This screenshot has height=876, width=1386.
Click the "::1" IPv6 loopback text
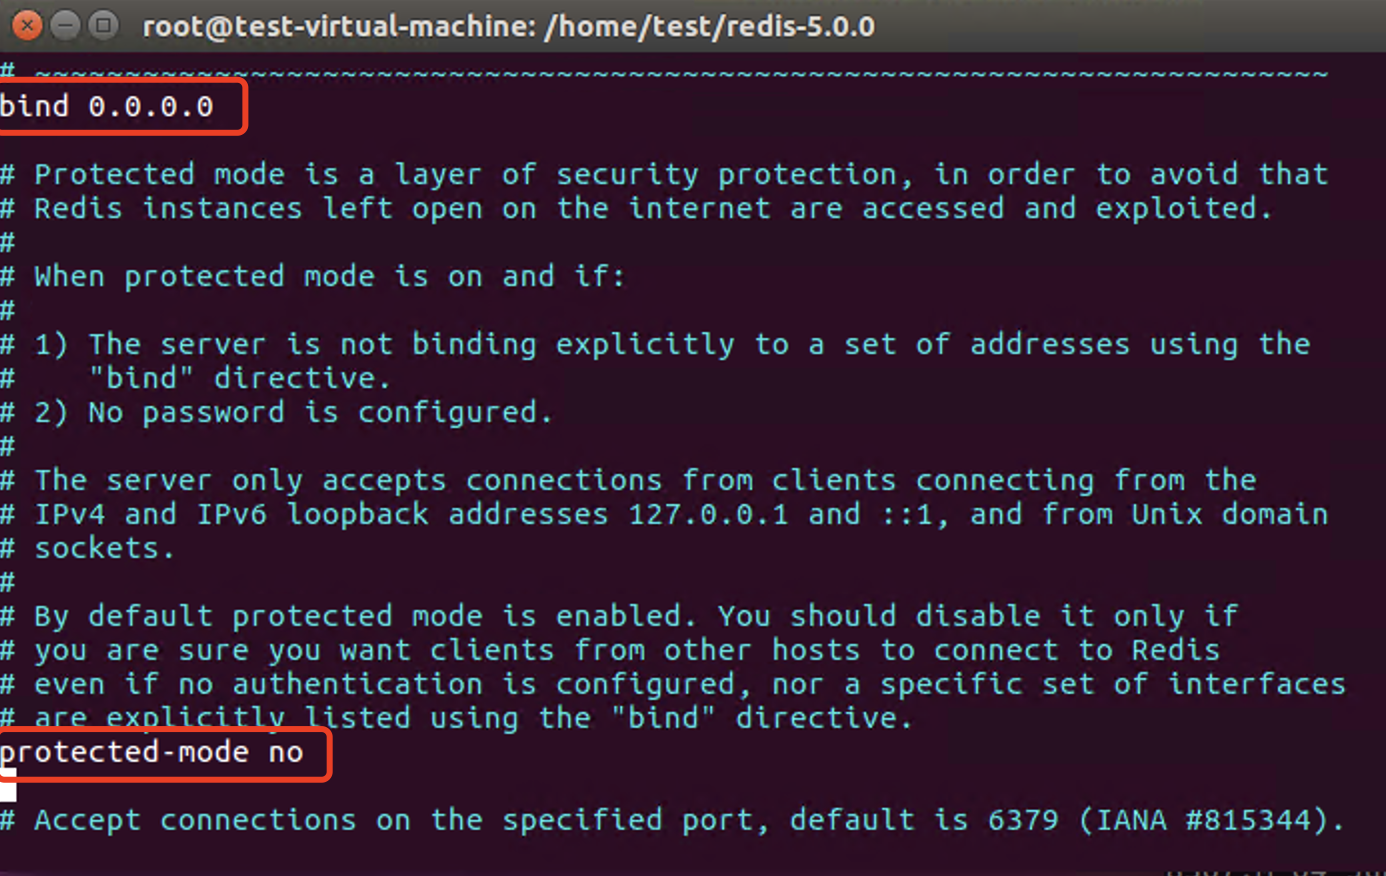906,514
